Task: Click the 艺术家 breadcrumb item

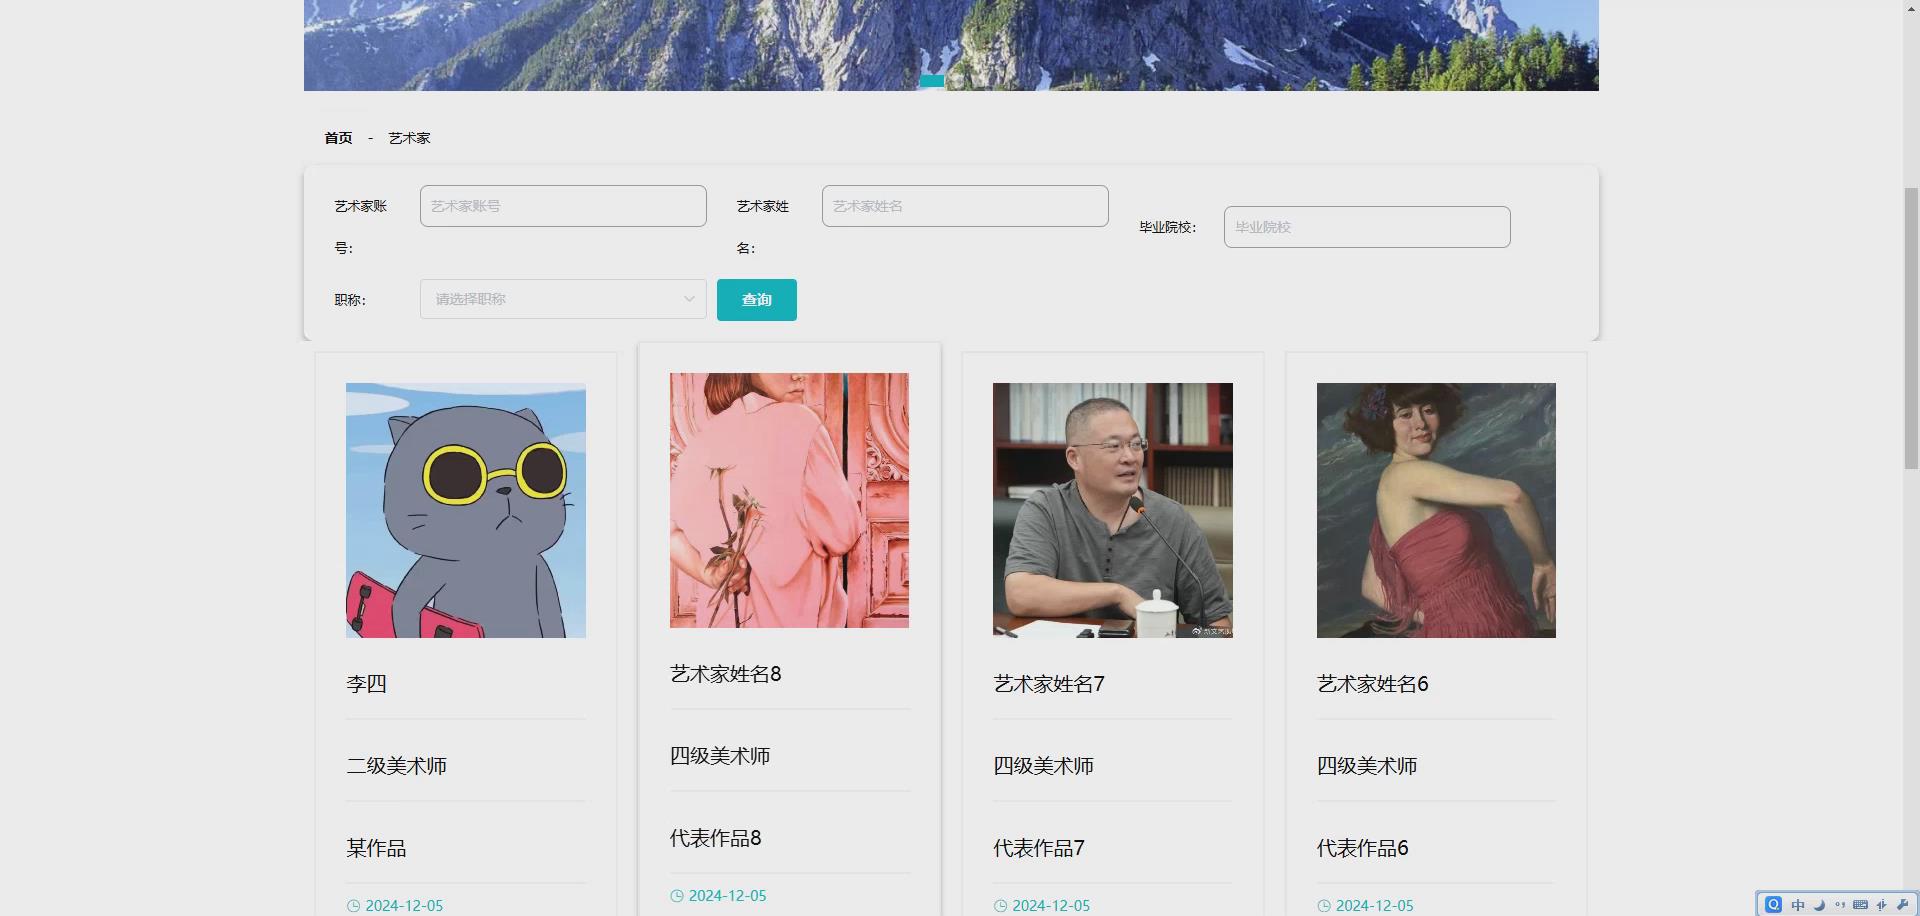Action: click(409, 137)
